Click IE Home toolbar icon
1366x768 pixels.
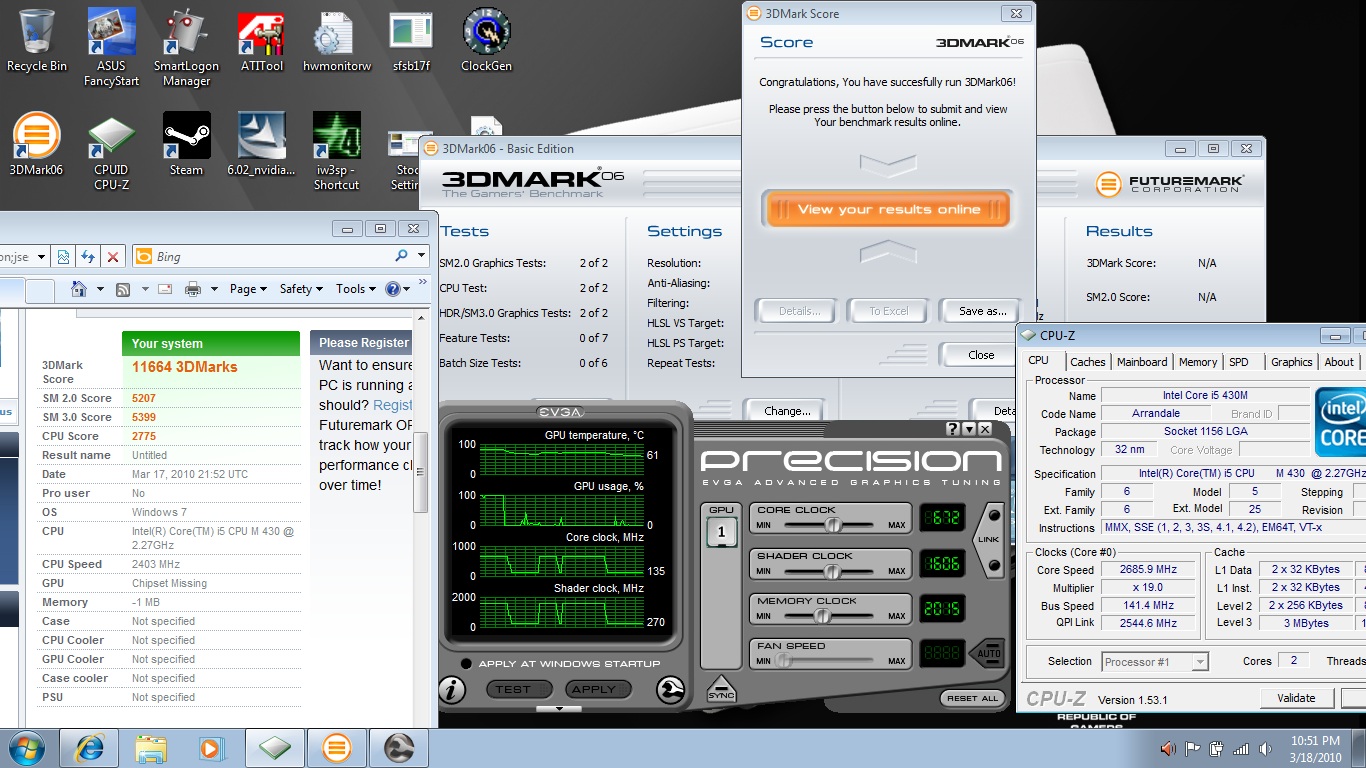pyautogui.click(x=79, y=289)
